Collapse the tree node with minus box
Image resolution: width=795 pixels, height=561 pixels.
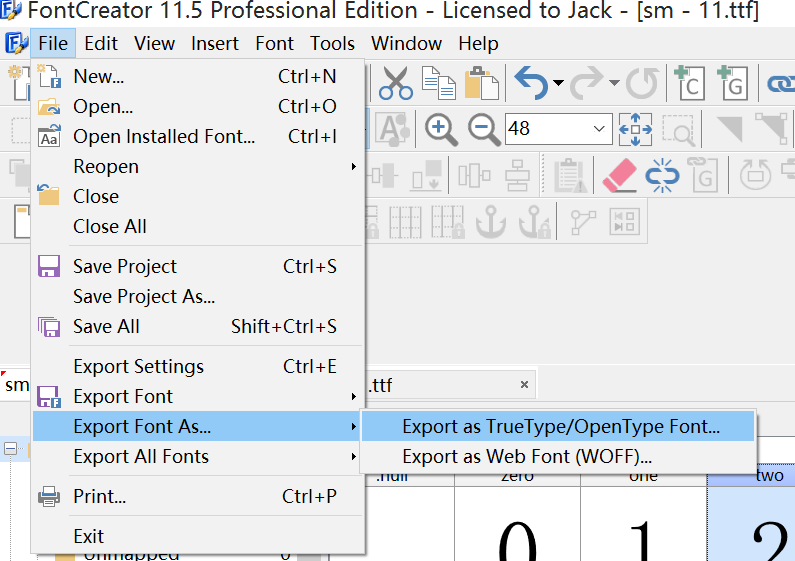pyautogui.click(x=11, y=448)
